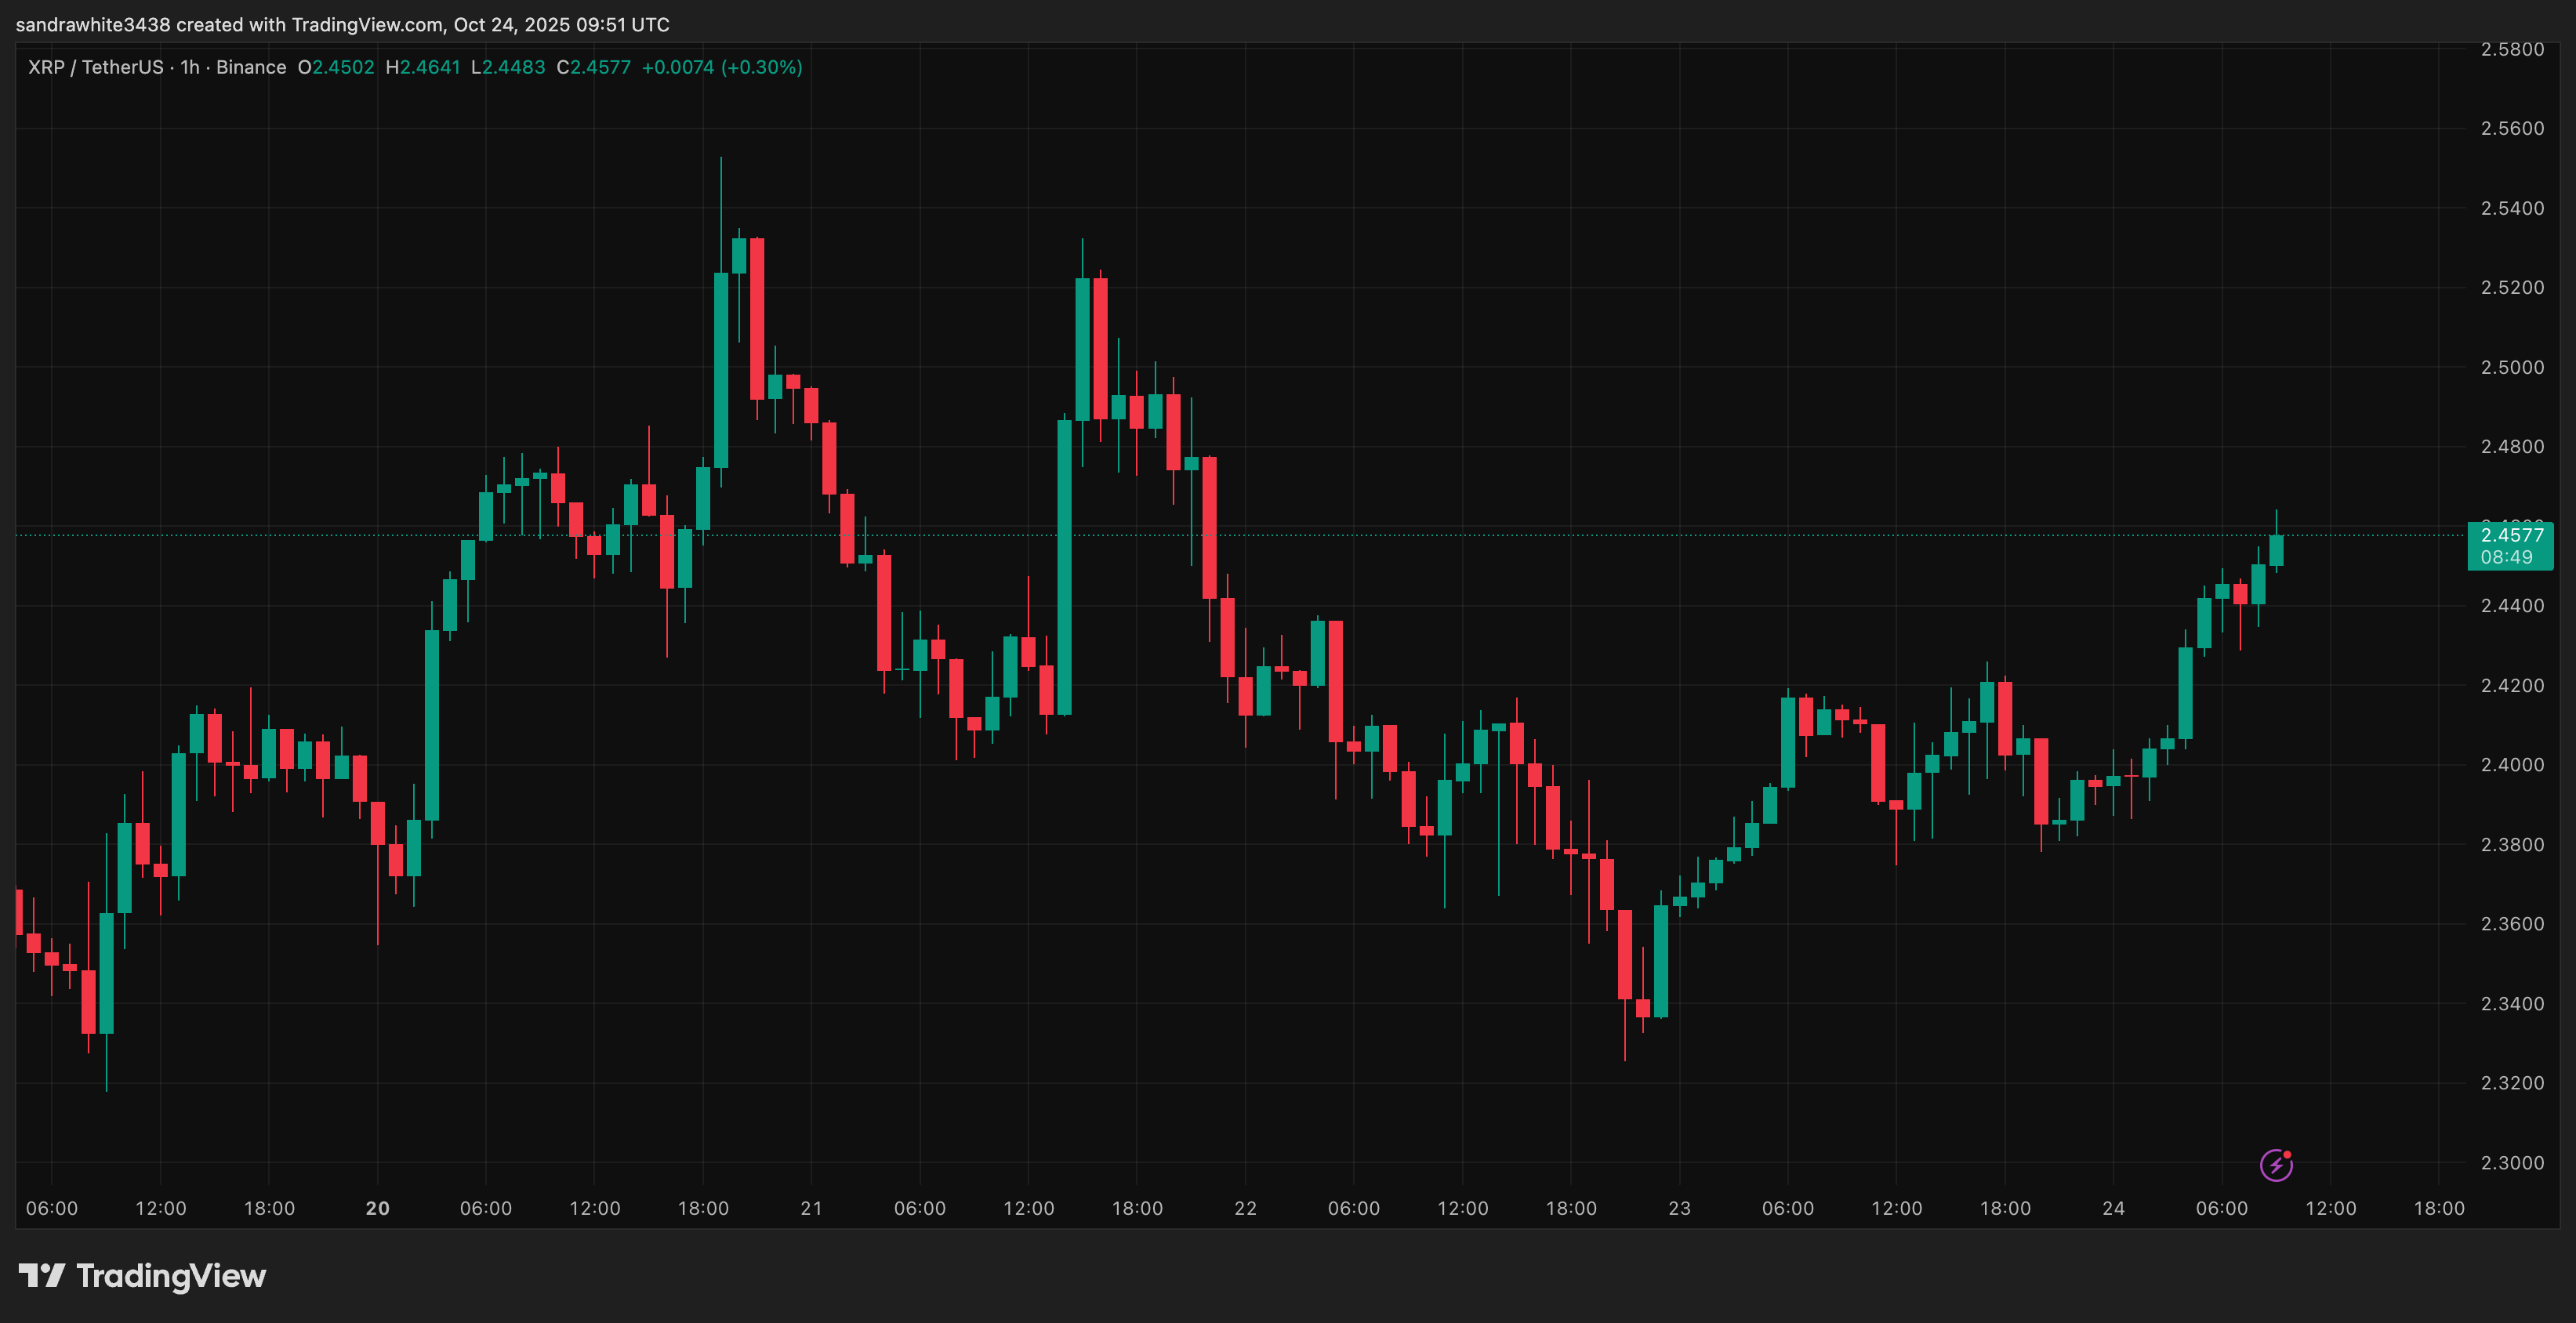Click the high value H2.4641
The image size is (2576, 1323).
click(x=423, y=67)
